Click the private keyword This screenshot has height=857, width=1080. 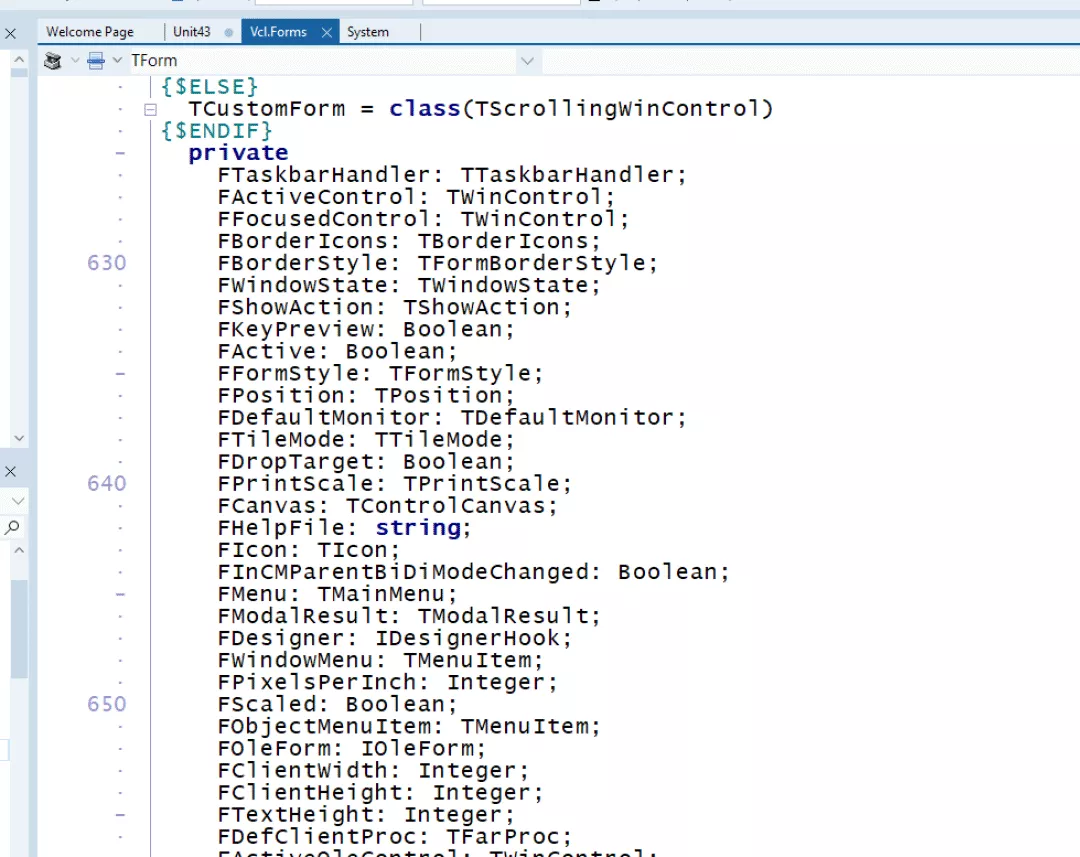coord(238,153)
